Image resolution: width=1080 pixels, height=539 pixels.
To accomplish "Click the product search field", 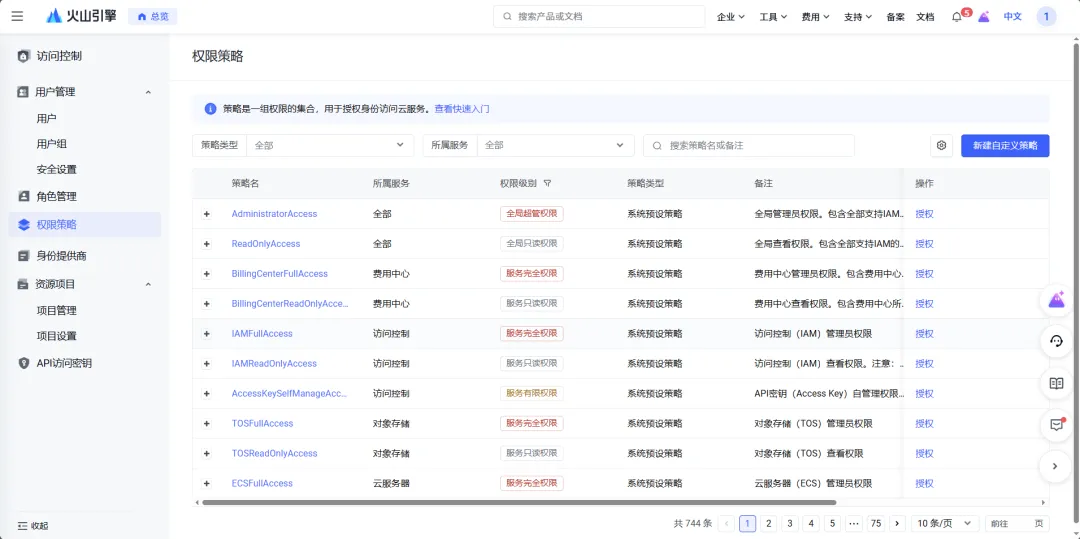I will click(599, 17).
